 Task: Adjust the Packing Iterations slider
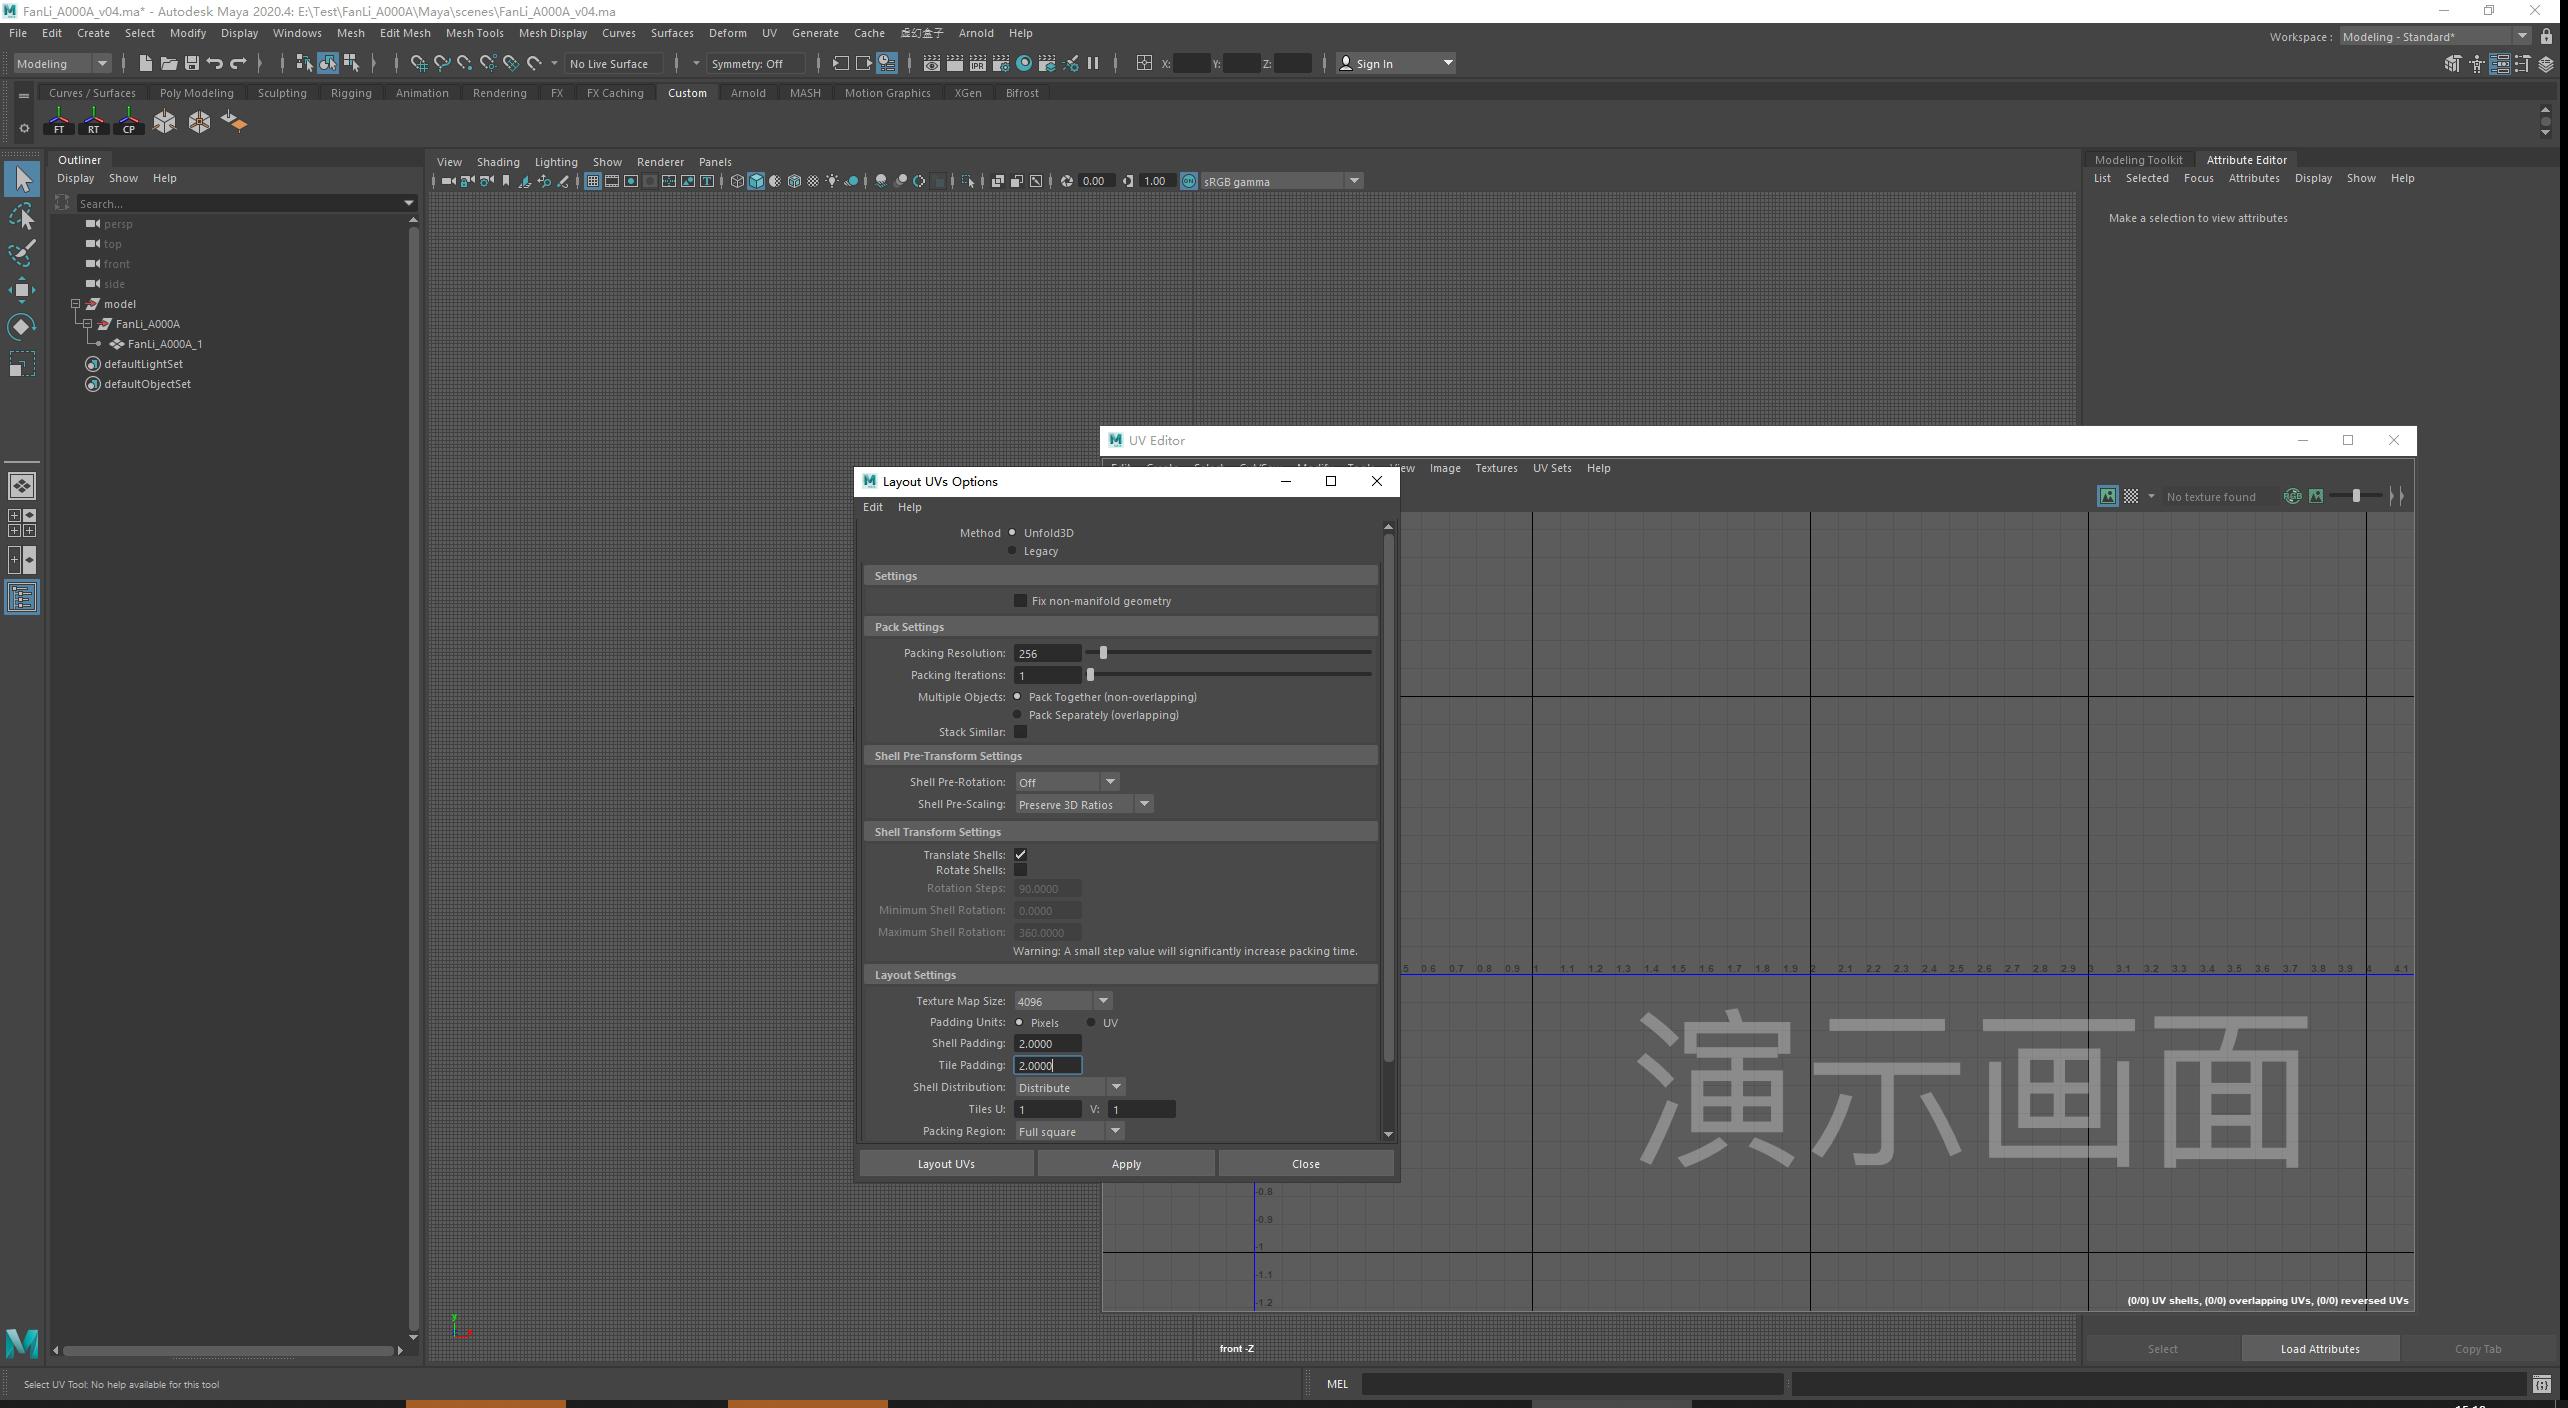(1090, 675)
